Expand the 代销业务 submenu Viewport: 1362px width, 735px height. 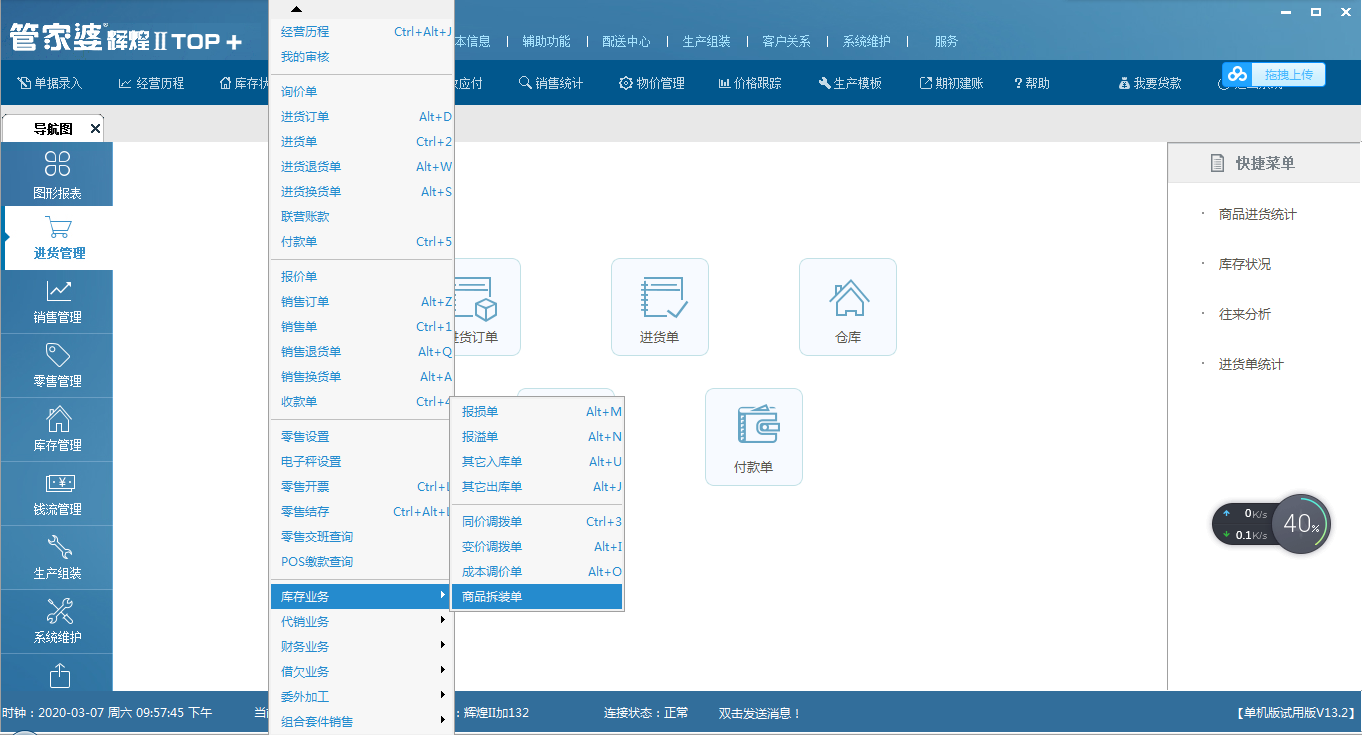pyautogui.click(x=361, y=622)
